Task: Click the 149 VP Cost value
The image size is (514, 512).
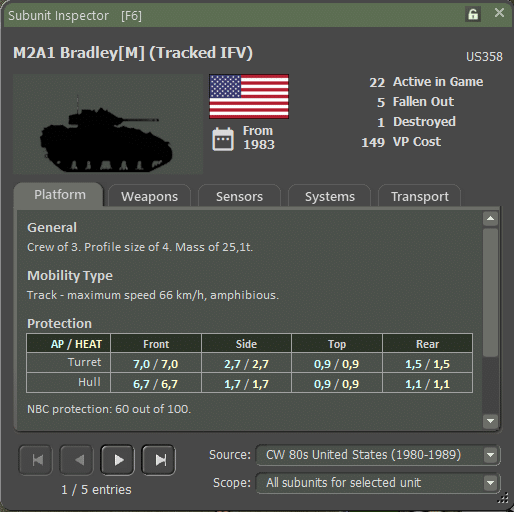Action: (401, 142)
